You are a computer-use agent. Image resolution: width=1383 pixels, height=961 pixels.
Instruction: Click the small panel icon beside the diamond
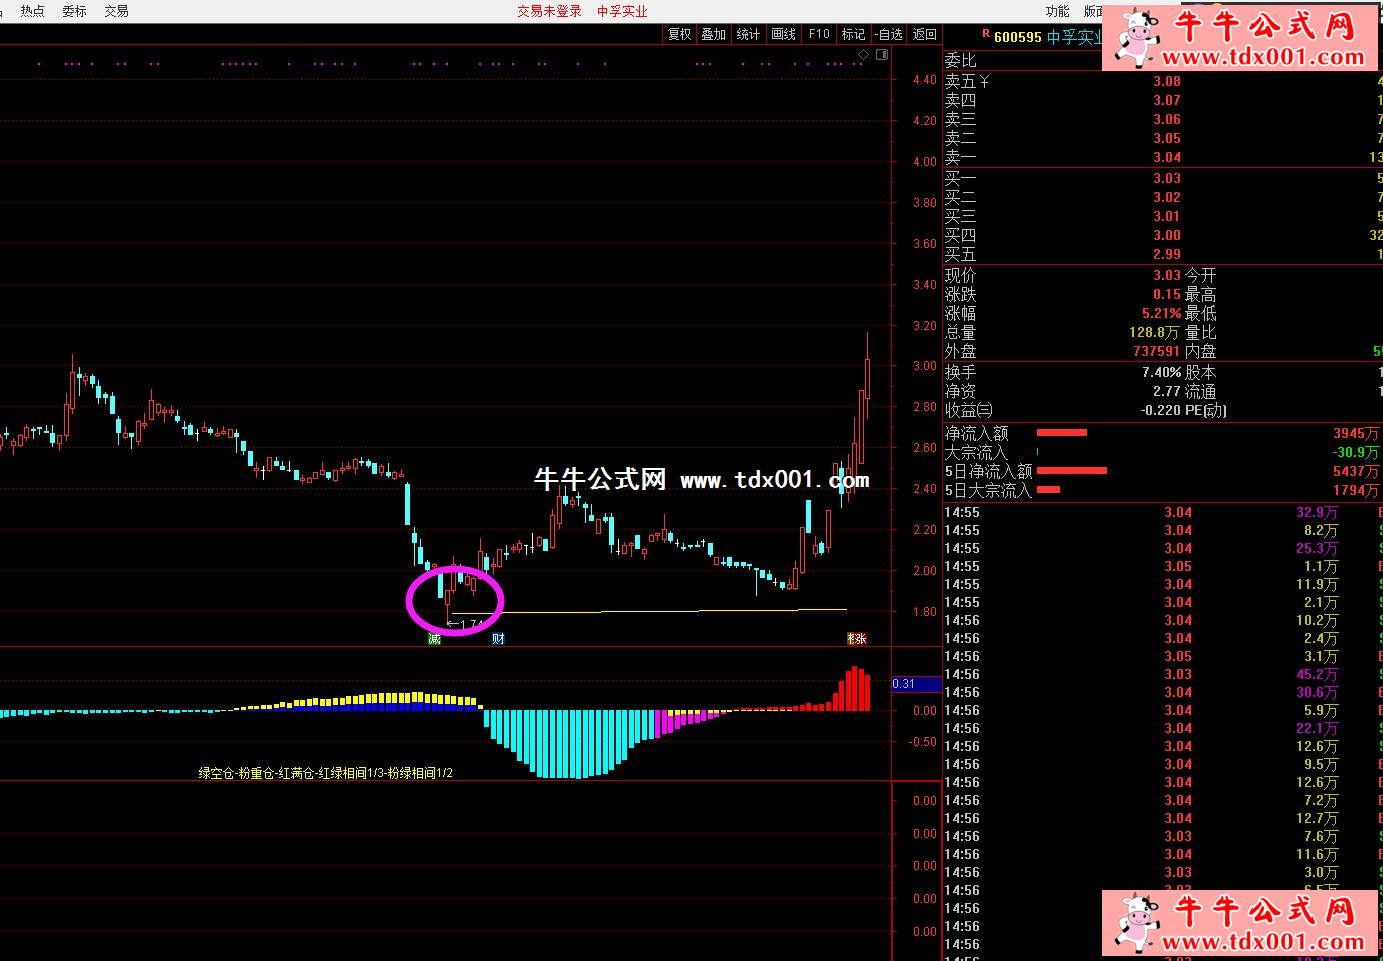pyautogui.click(x=882, y=55)
